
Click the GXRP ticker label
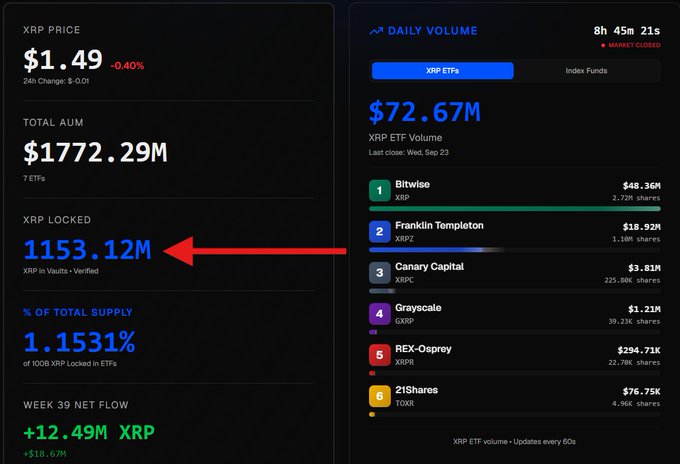(x=404, y=321)
